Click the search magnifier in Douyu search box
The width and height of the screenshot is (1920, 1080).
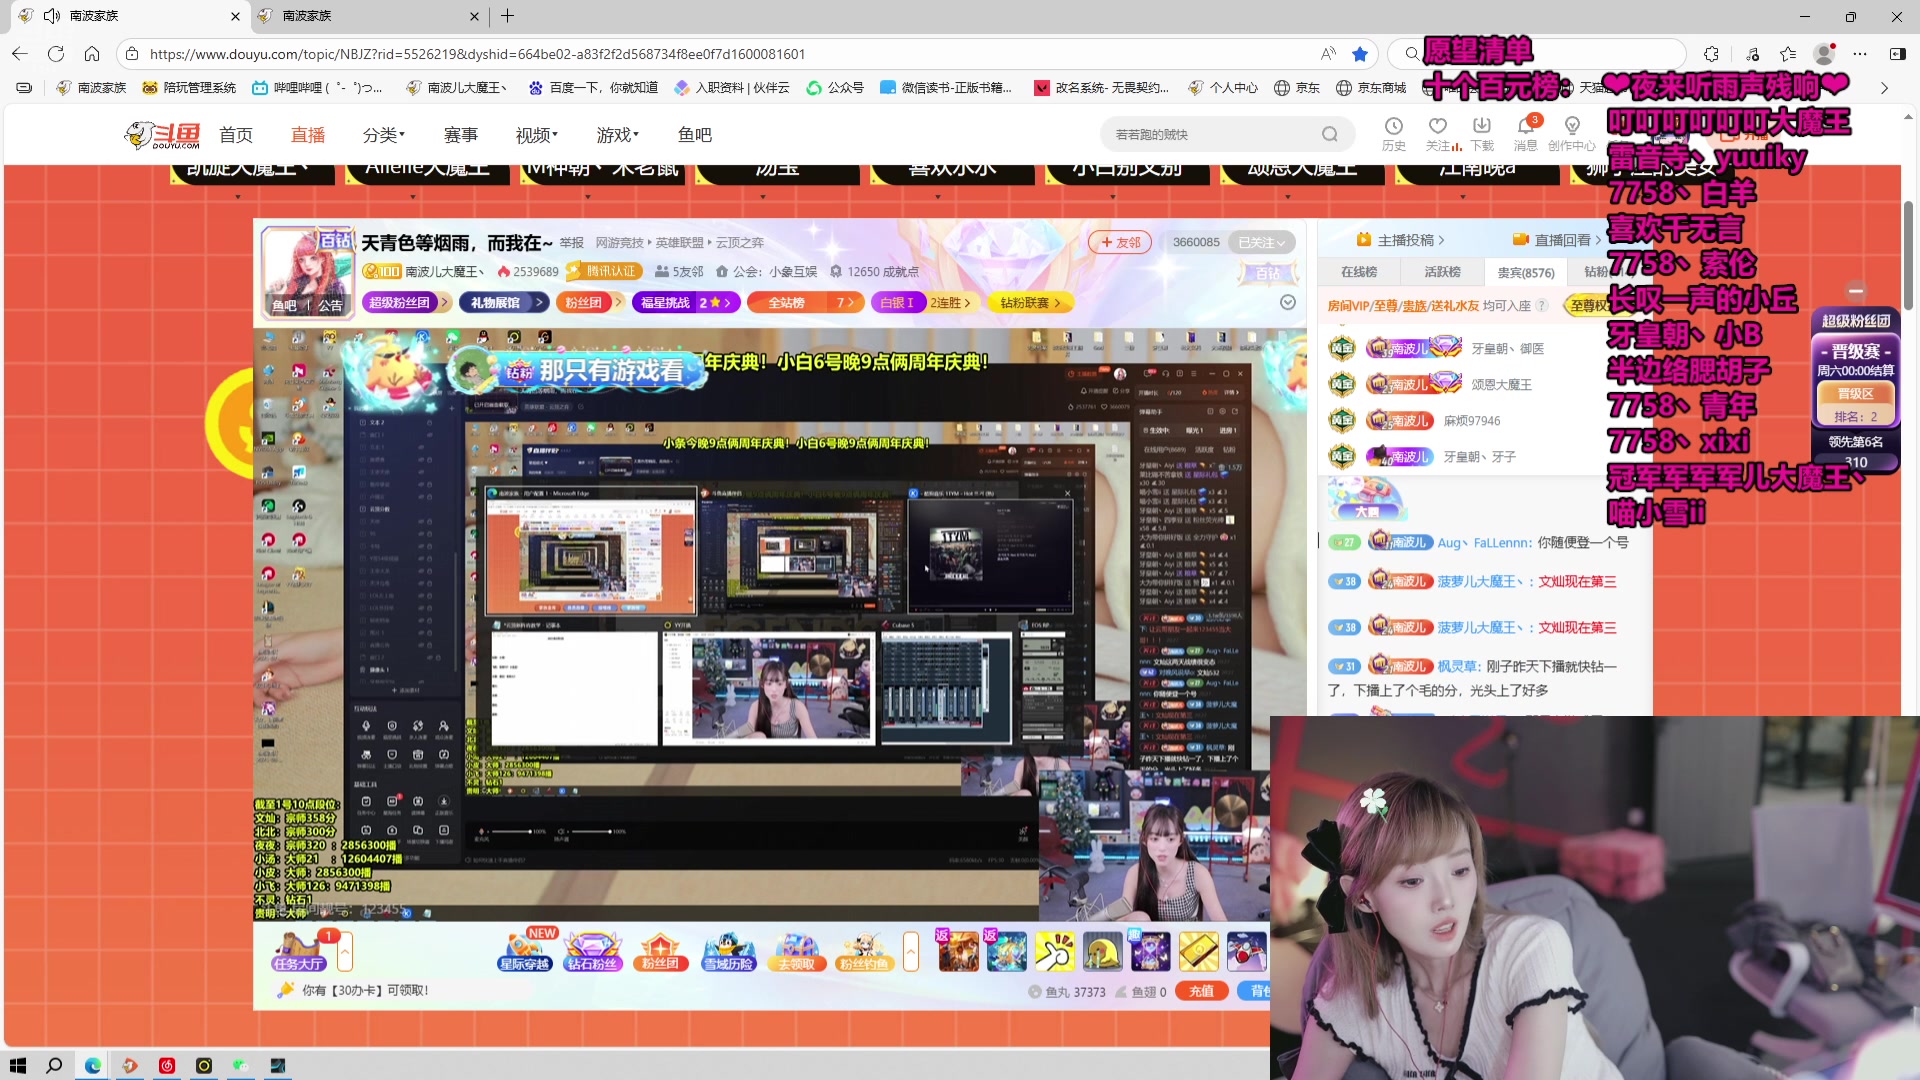coord(1329,134)
